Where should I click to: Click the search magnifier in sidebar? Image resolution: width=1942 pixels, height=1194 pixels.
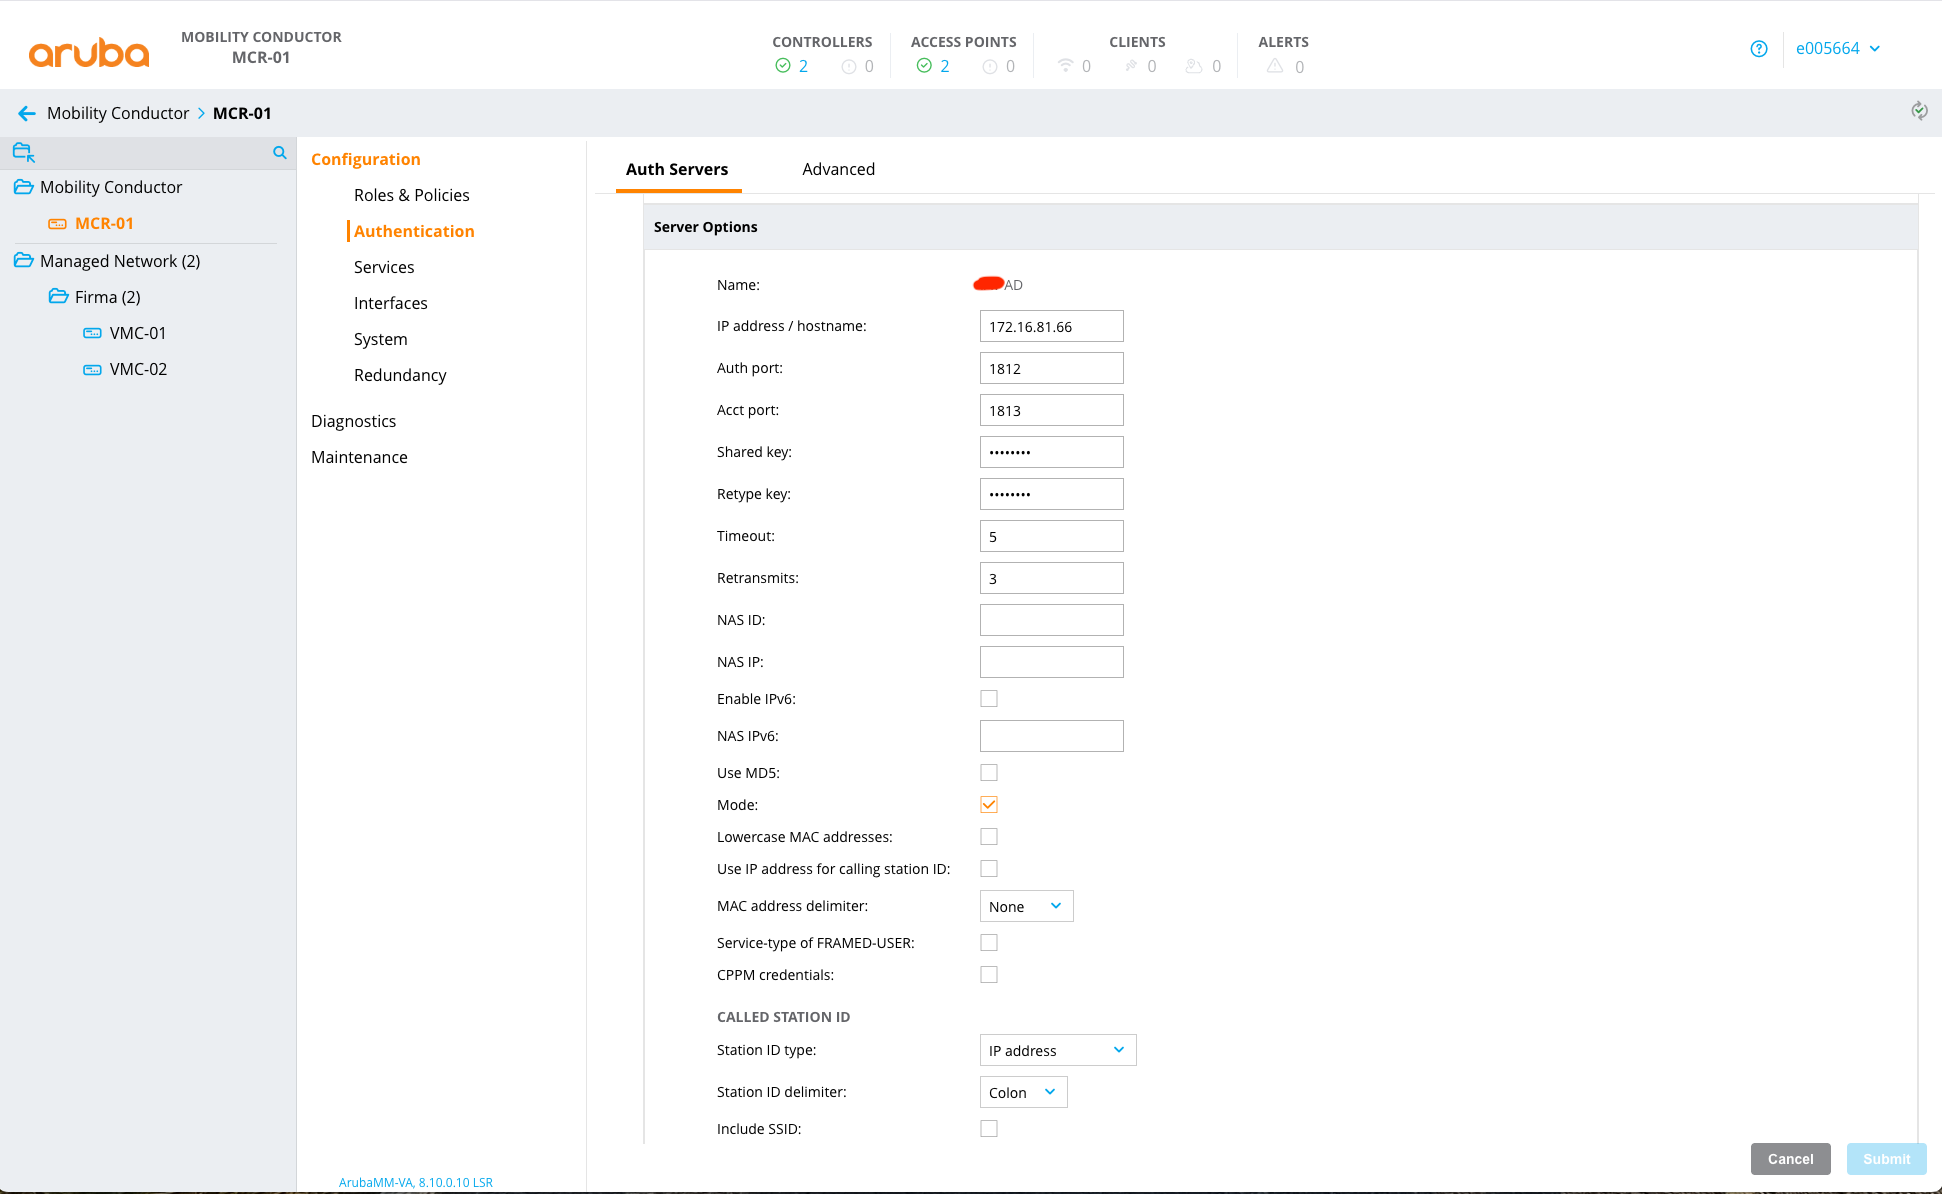click(x=280, y=153)
